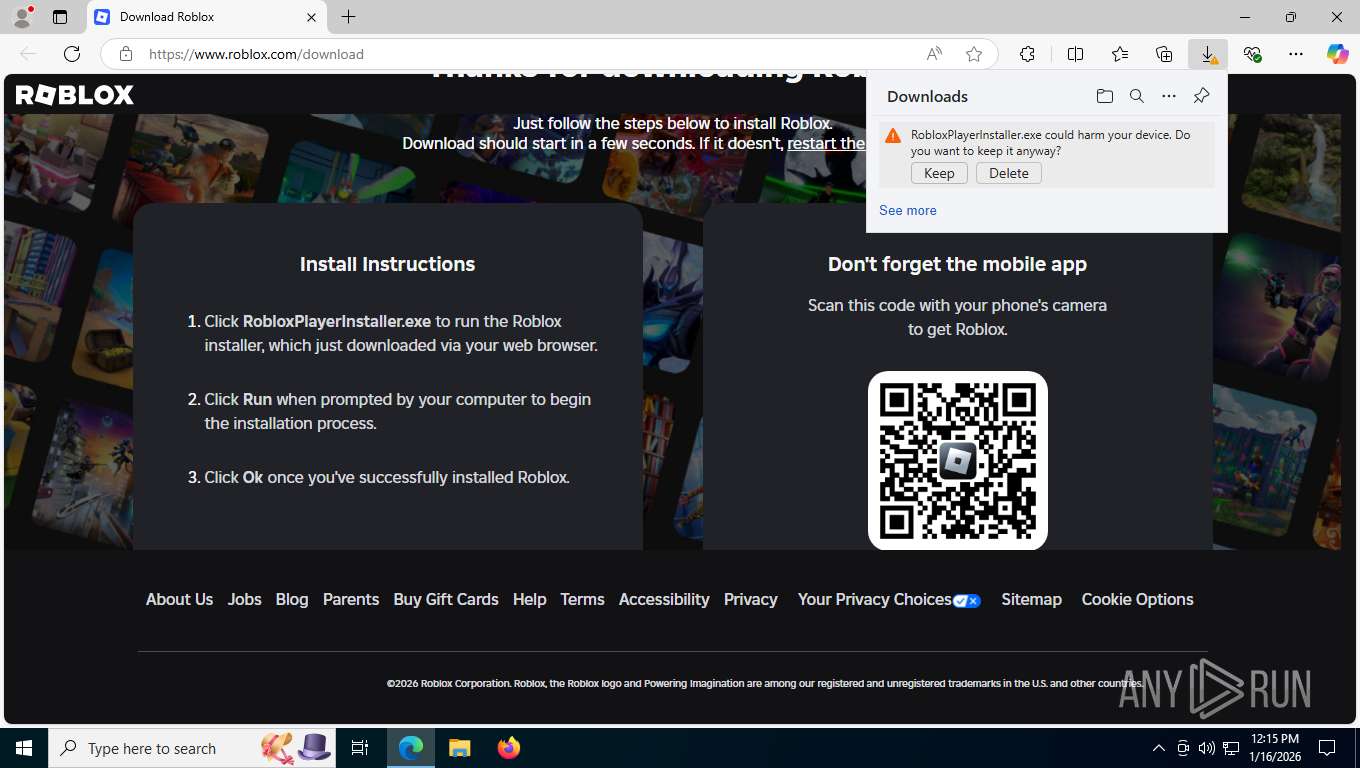Screen dimensions: 1360x768
Task: Open the Read Aloud icon
Action: [934, 54]
